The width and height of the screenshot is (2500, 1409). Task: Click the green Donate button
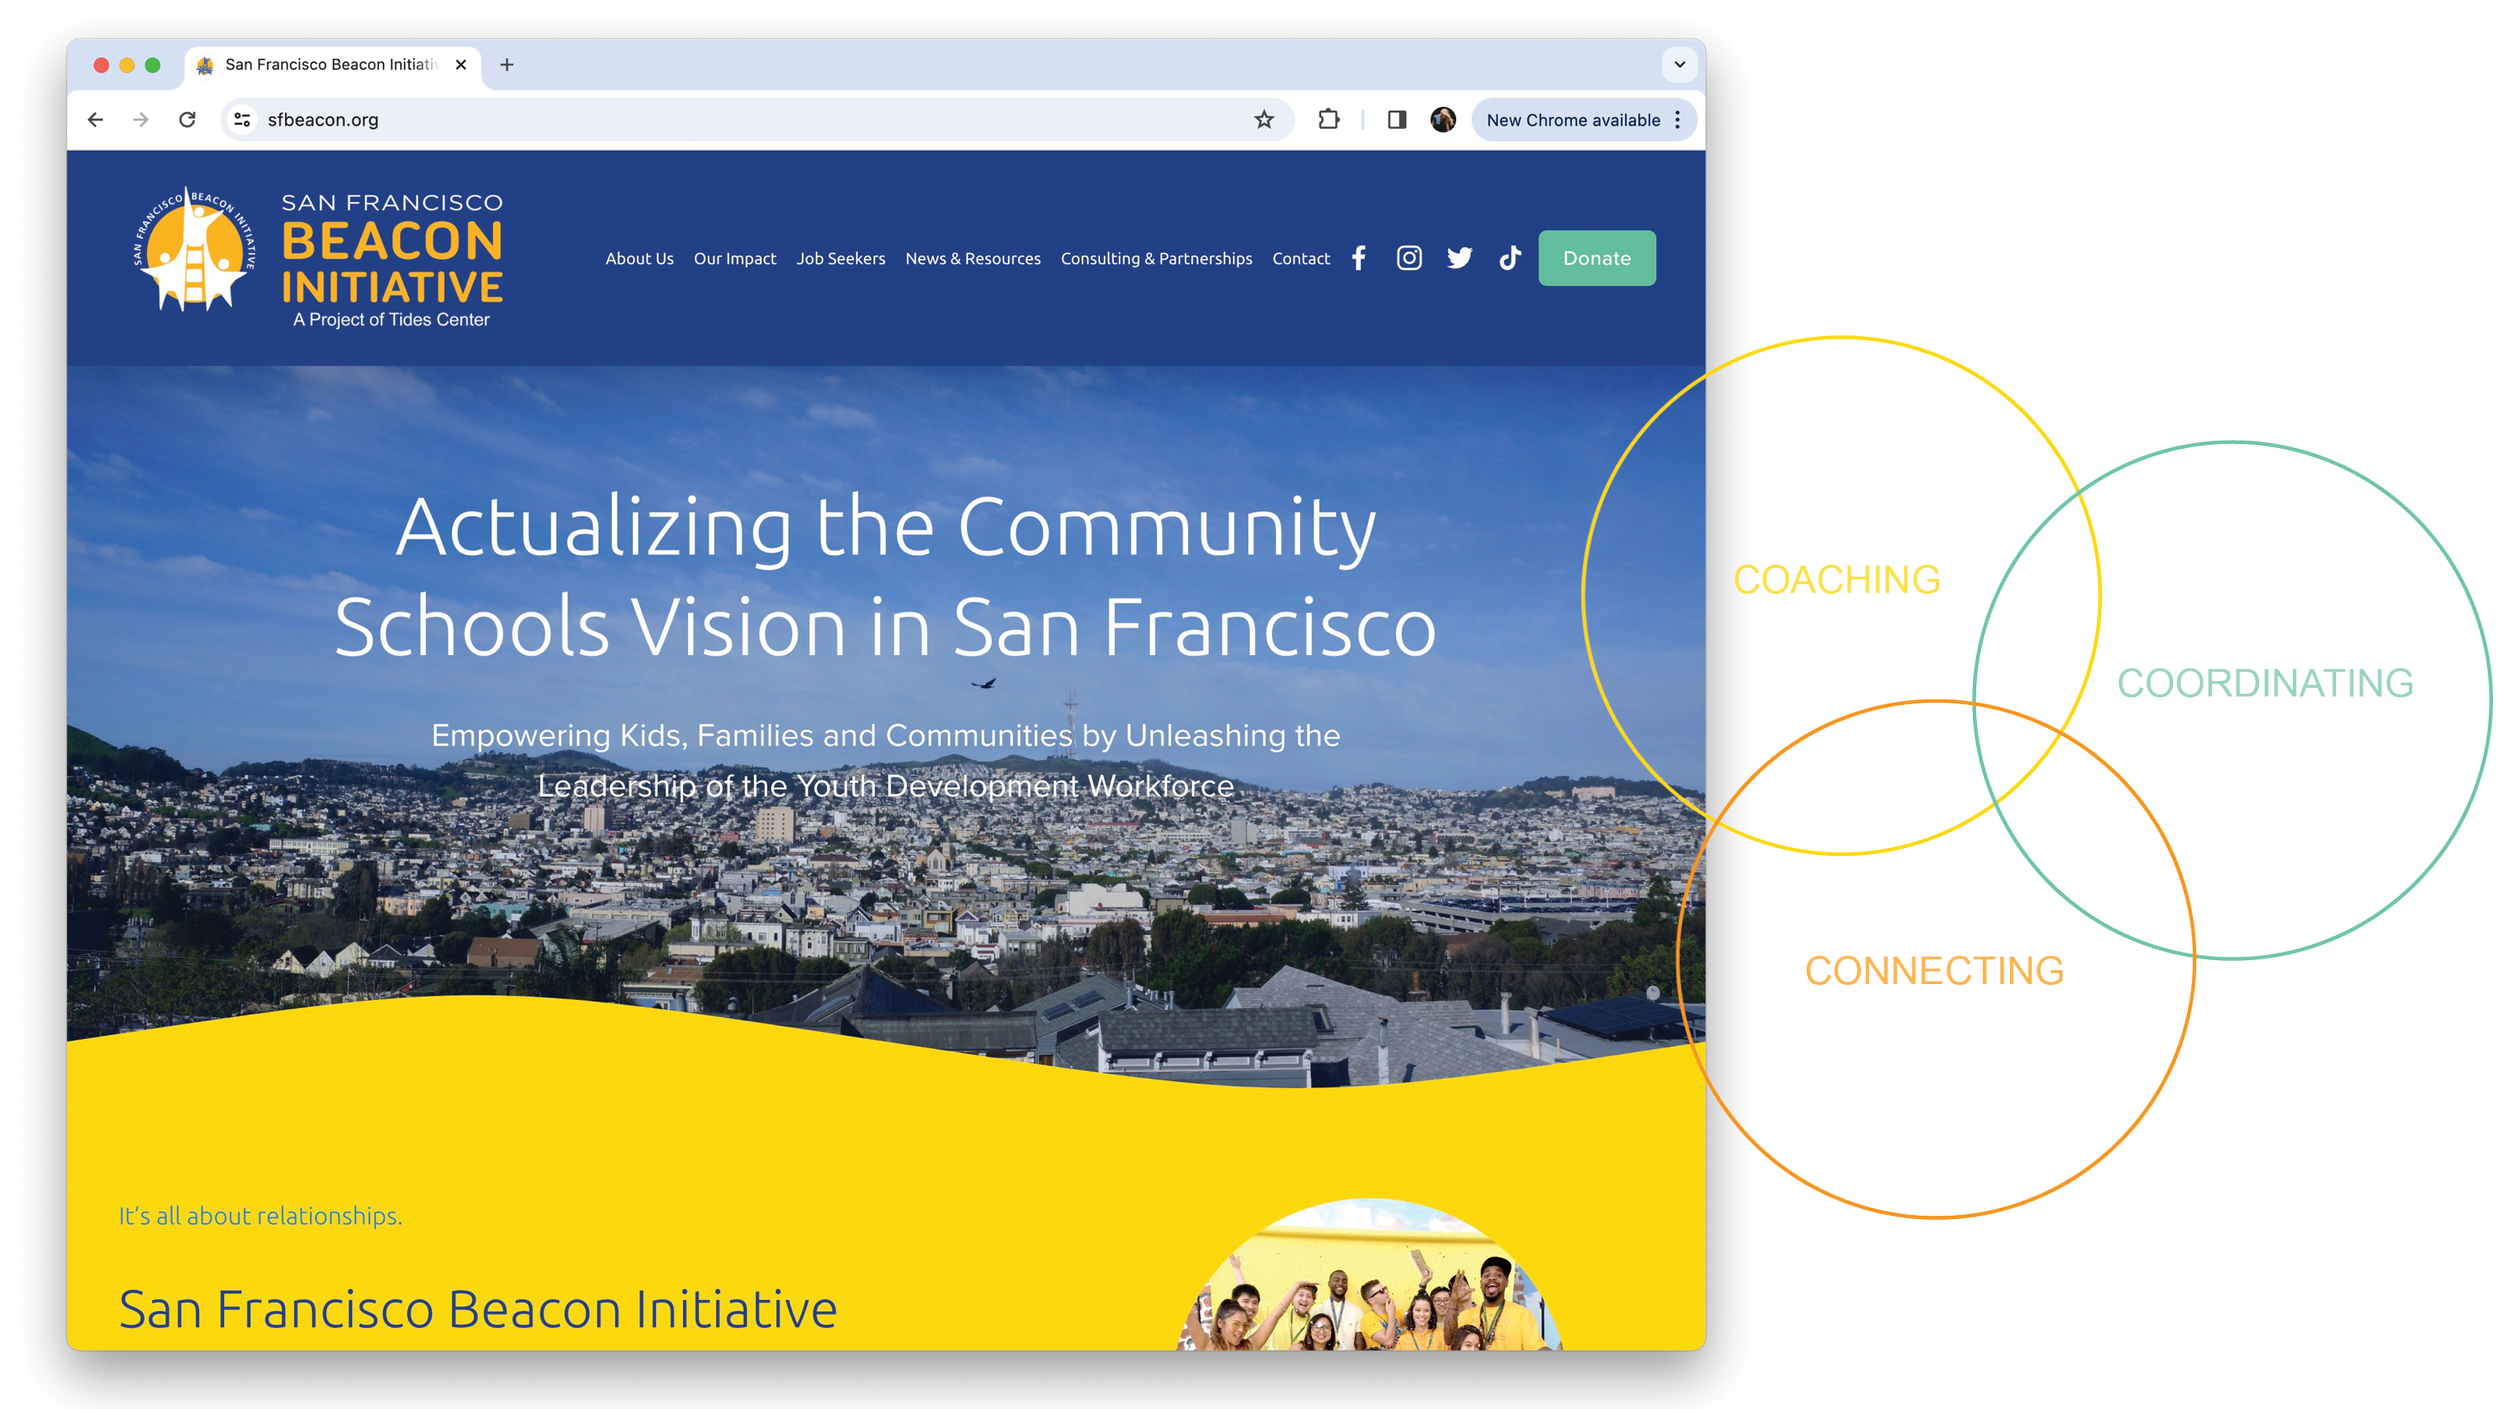pos(1596,258)
